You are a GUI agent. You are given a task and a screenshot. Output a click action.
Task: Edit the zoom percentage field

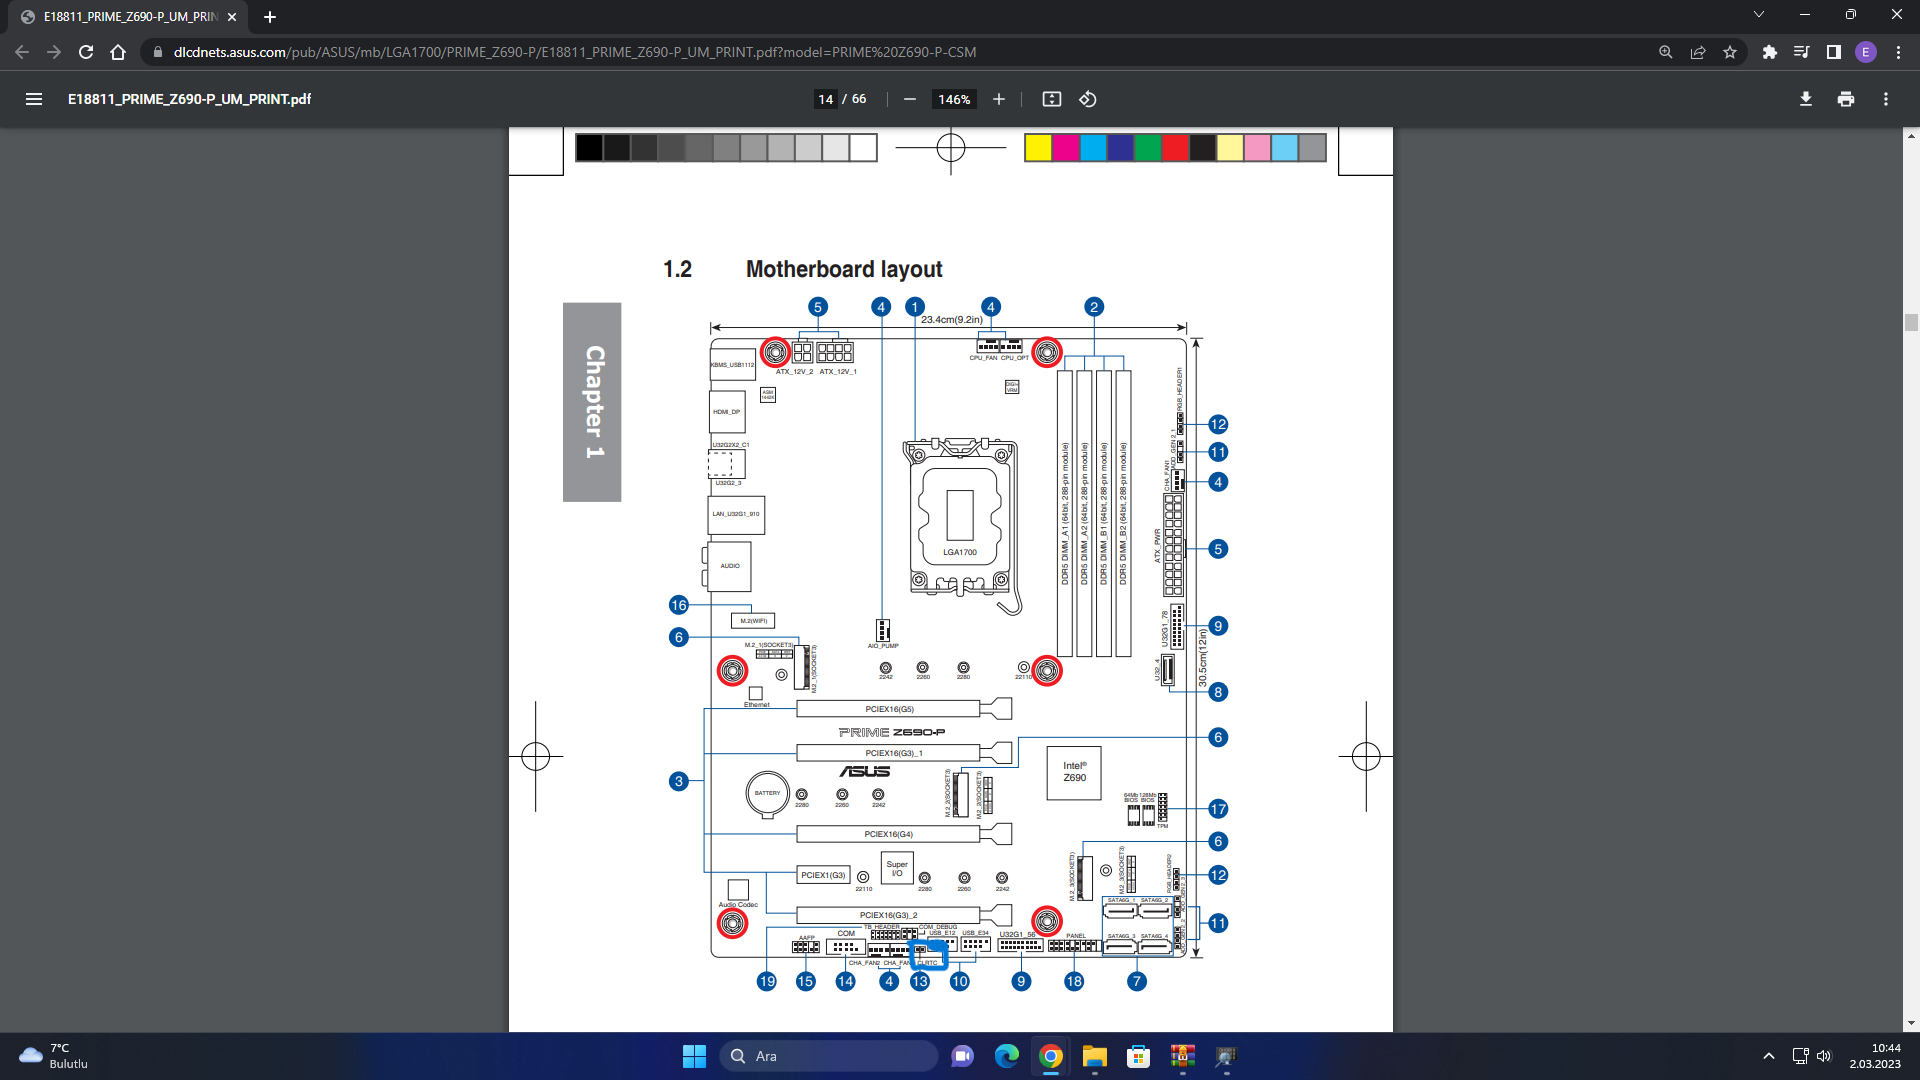click(x=954, y=99)
